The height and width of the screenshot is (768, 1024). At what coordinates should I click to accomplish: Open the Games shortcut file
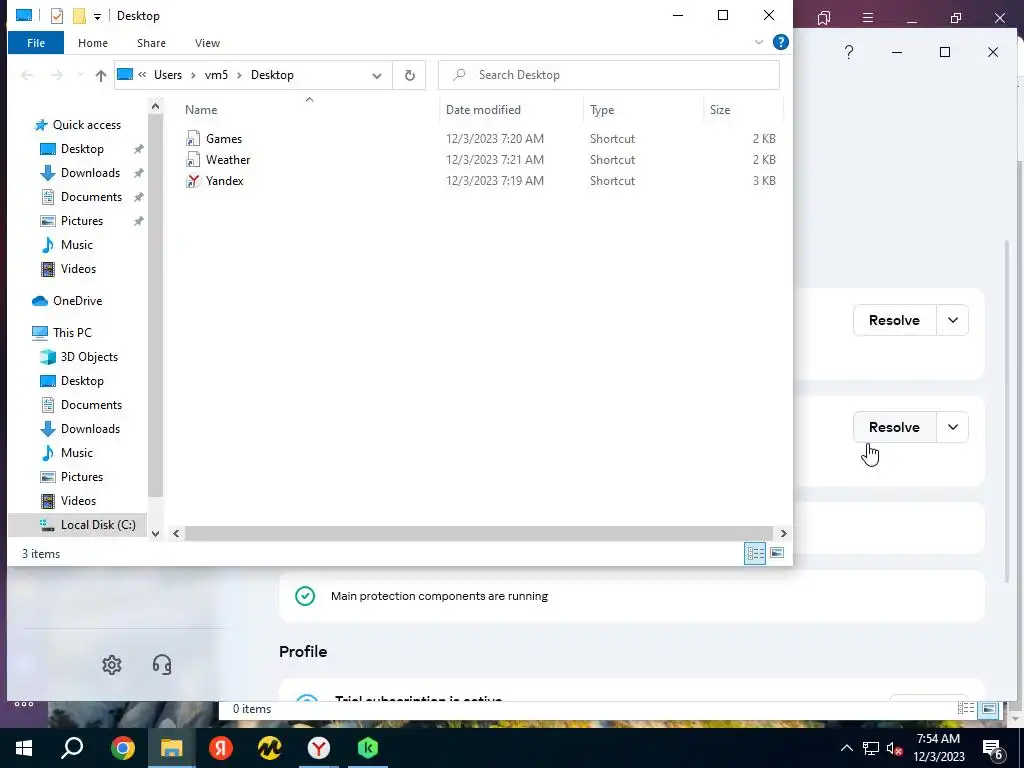[223, 138]
